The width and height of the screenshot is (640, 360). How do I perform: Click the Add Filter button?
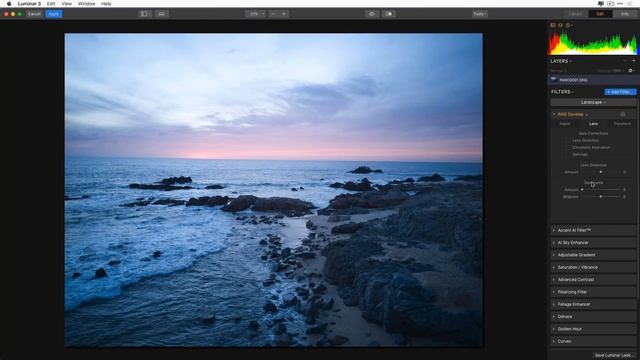coord(620,92)
